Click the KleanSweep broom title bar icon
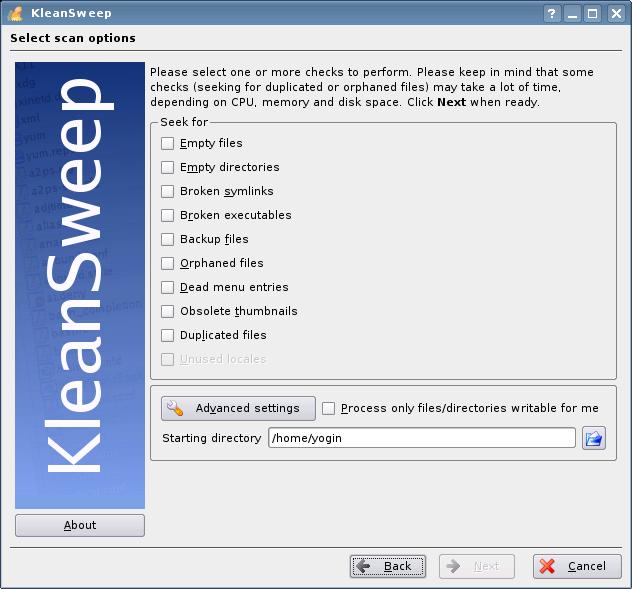The width and height of the screenshot is (632, 589). coord(15,13)
